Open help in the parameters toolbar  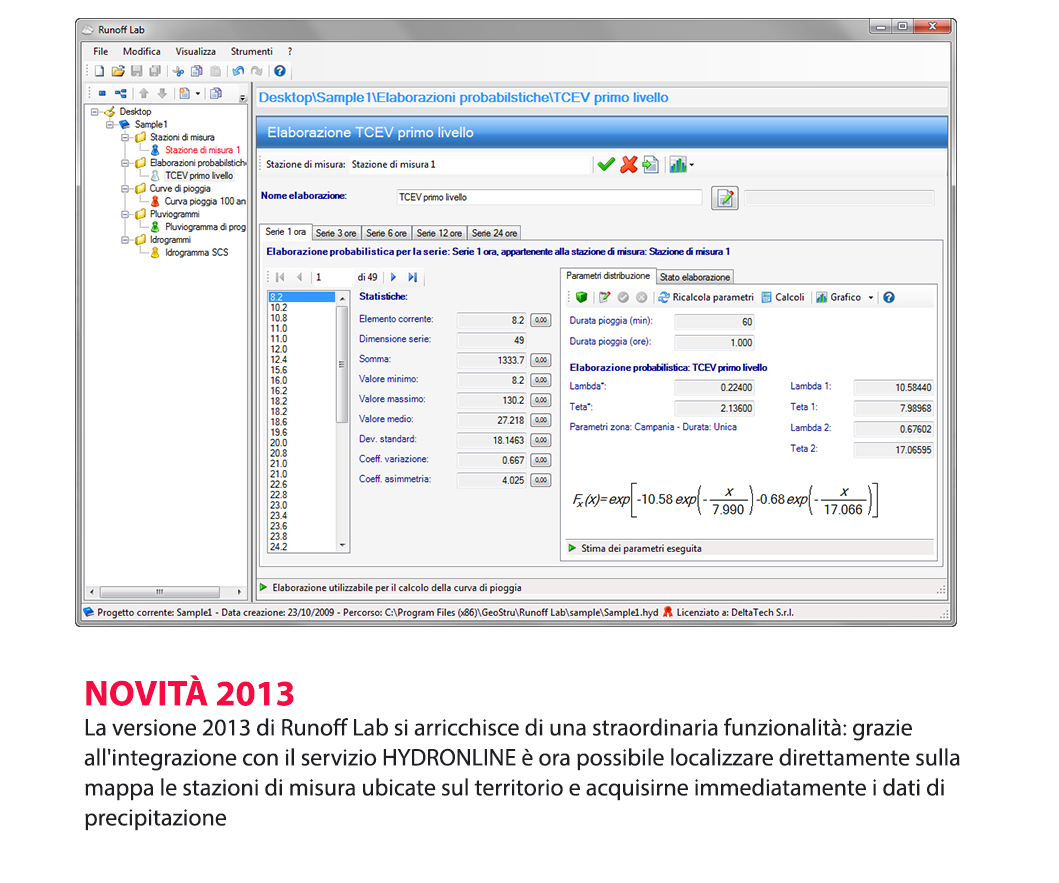click(x=889, y=297)
